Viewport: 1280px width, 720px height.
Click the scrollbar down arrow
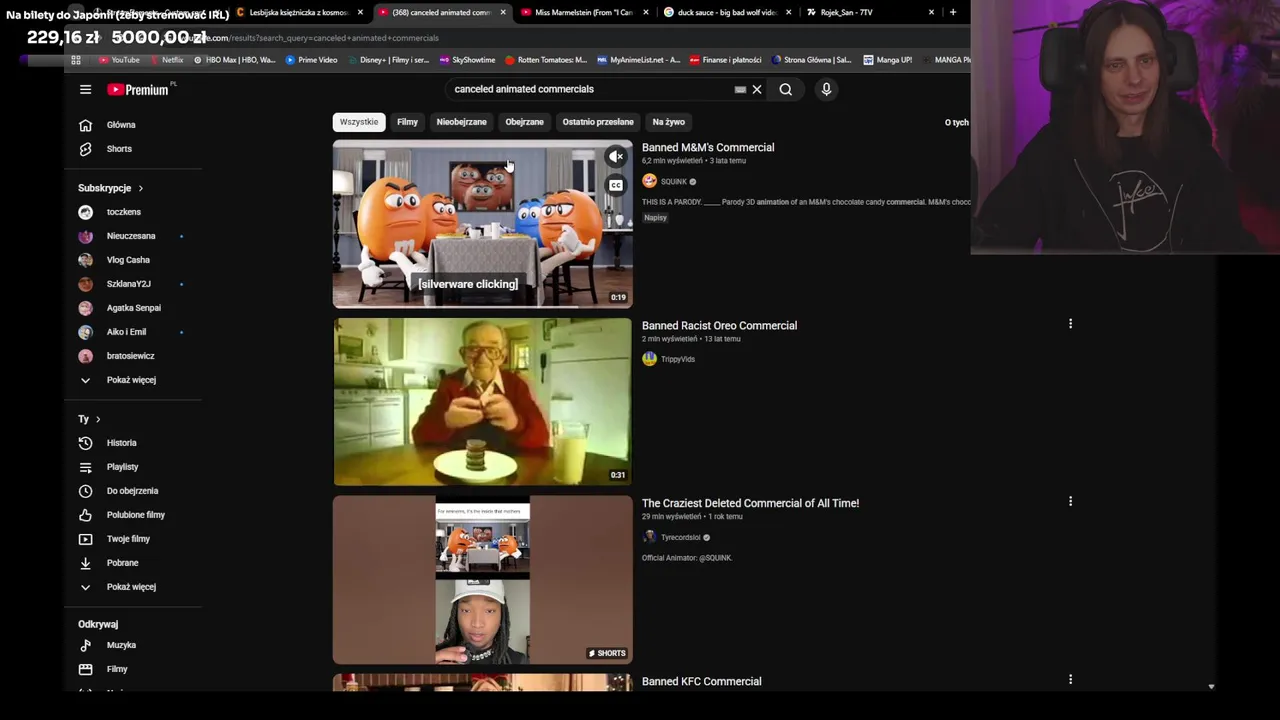(1211, 687)
